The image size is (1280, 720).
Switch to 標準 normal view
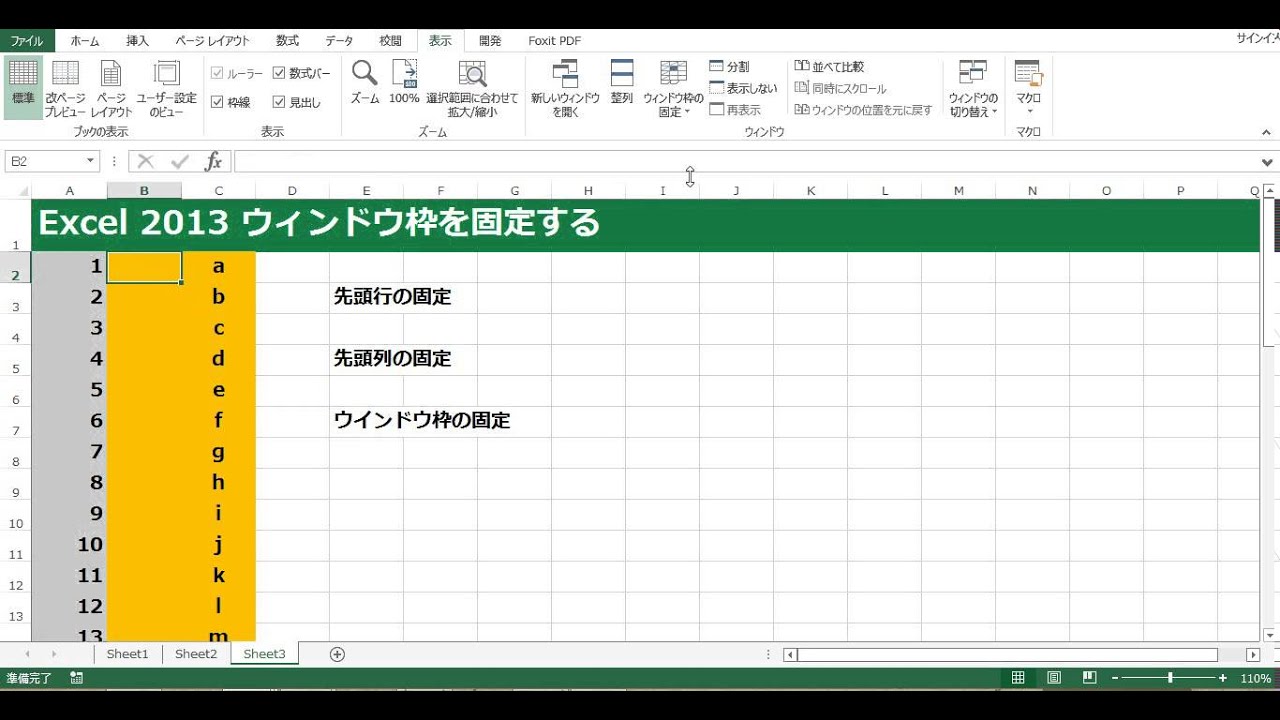[x=22, y=85]
